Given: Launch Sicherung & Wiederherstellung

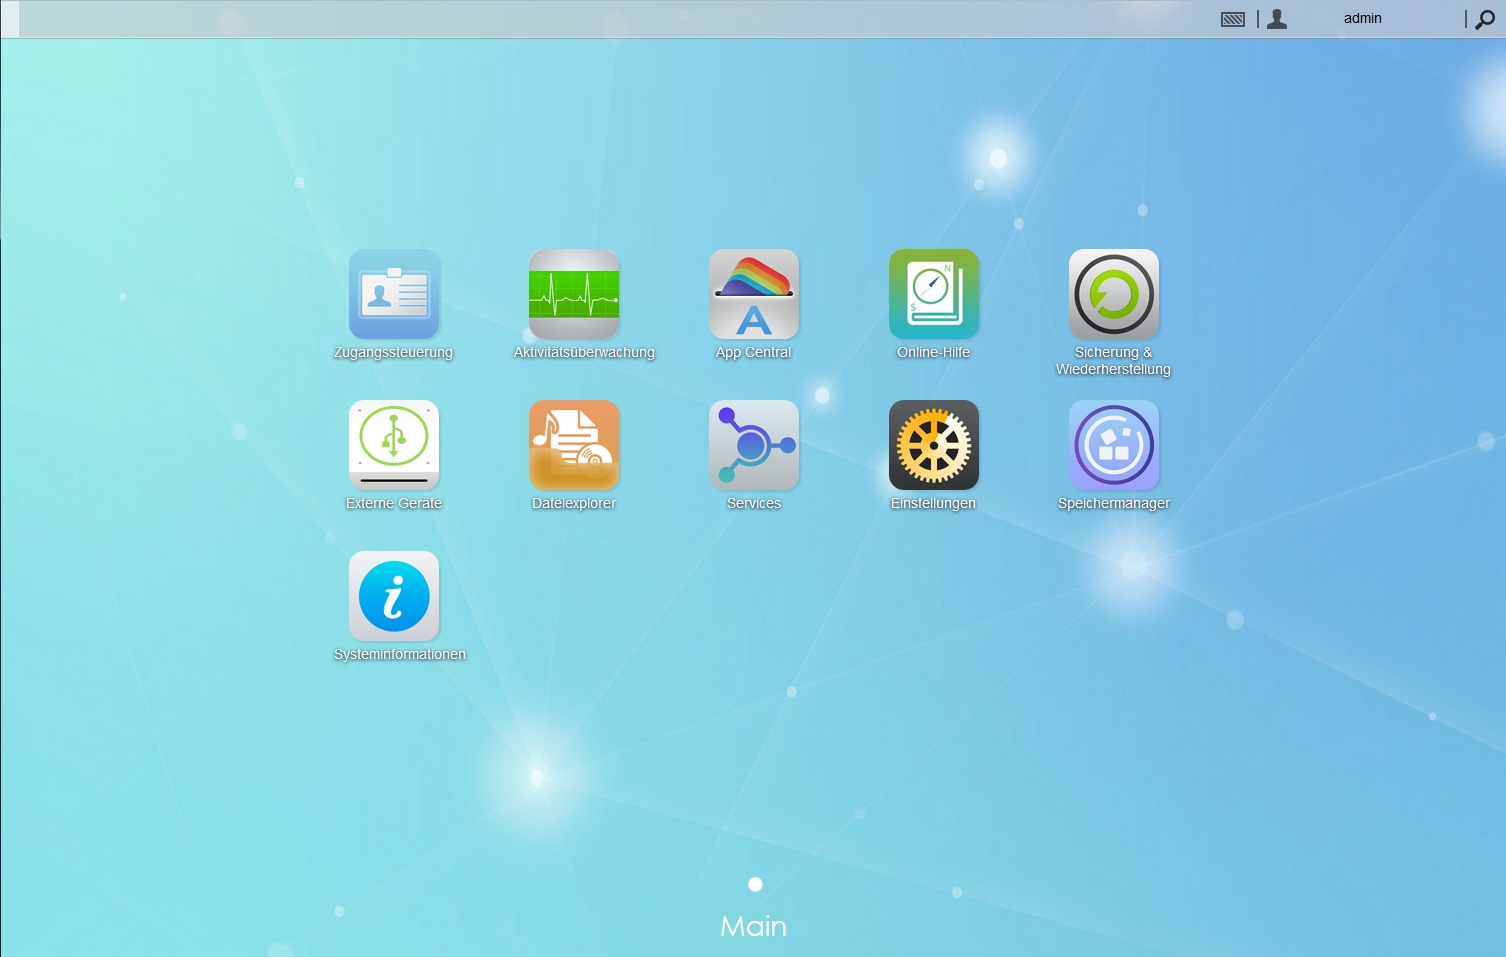Looking at the screenshot, I should coord(1114,294).
